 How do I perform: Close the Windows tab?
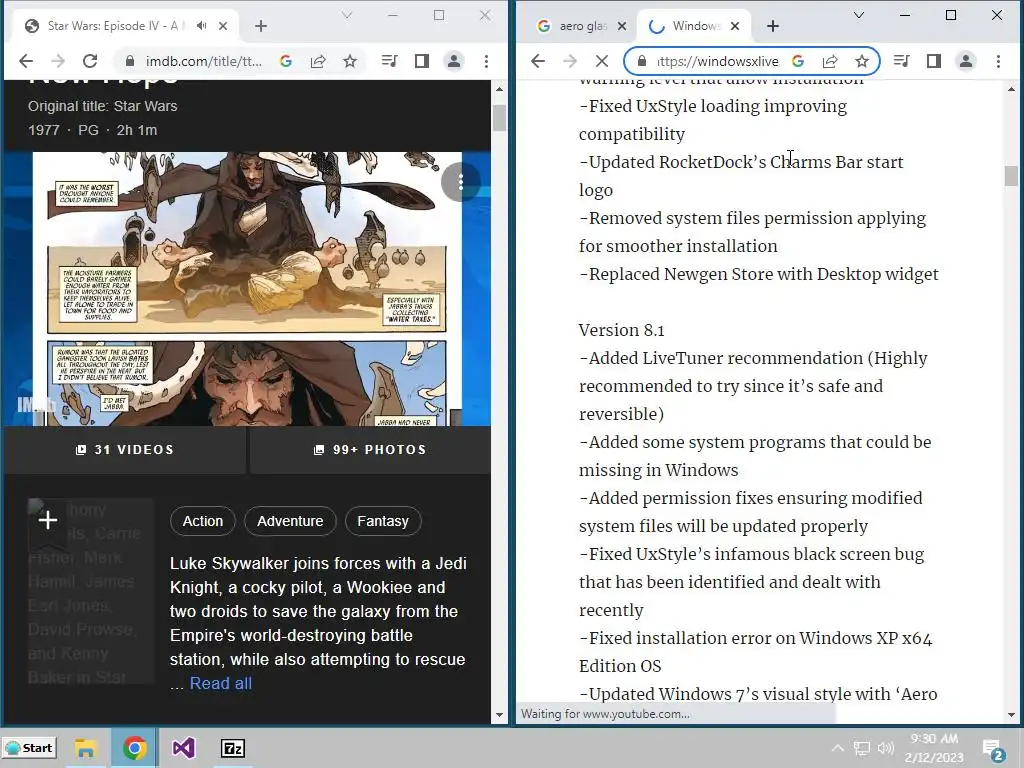coord(735,26)
